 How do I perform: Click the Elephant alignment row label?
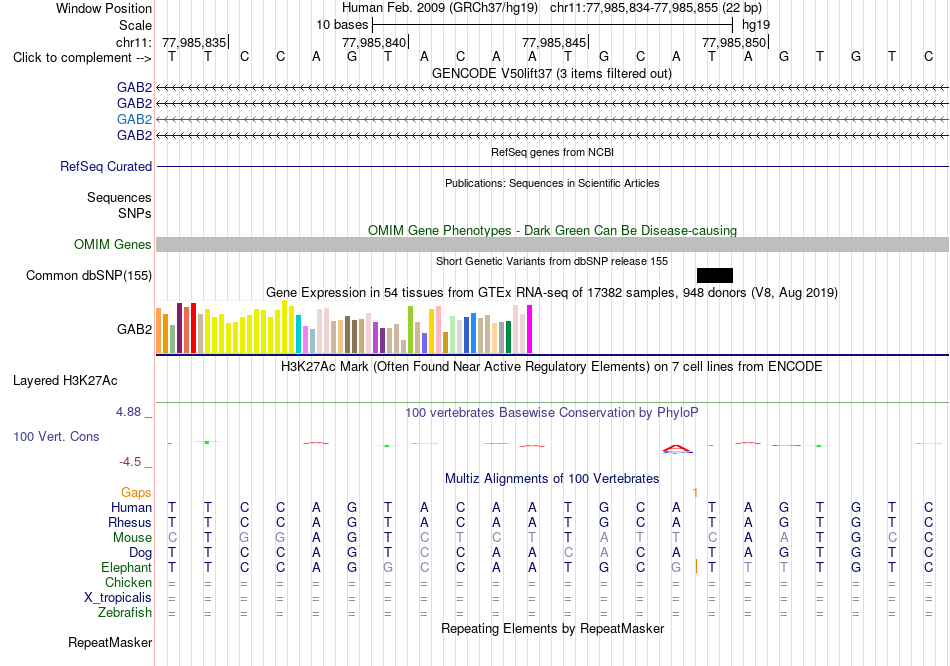tap(126, 568)
